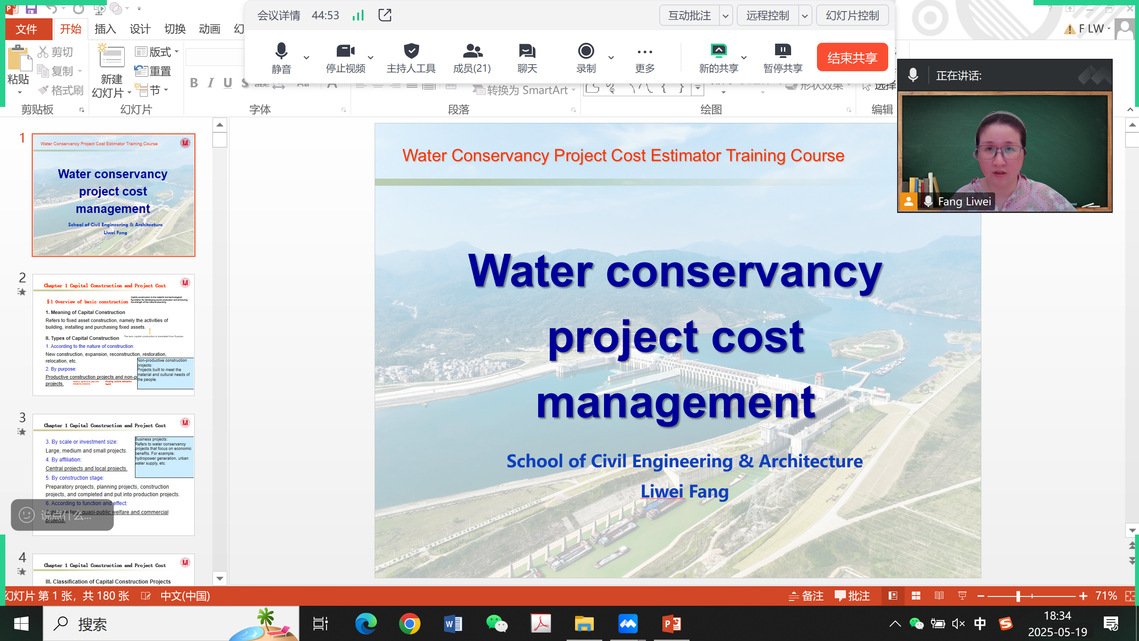1139x641 pixels.
Task: Toggle Underline formatting
Action: point(227,83)
